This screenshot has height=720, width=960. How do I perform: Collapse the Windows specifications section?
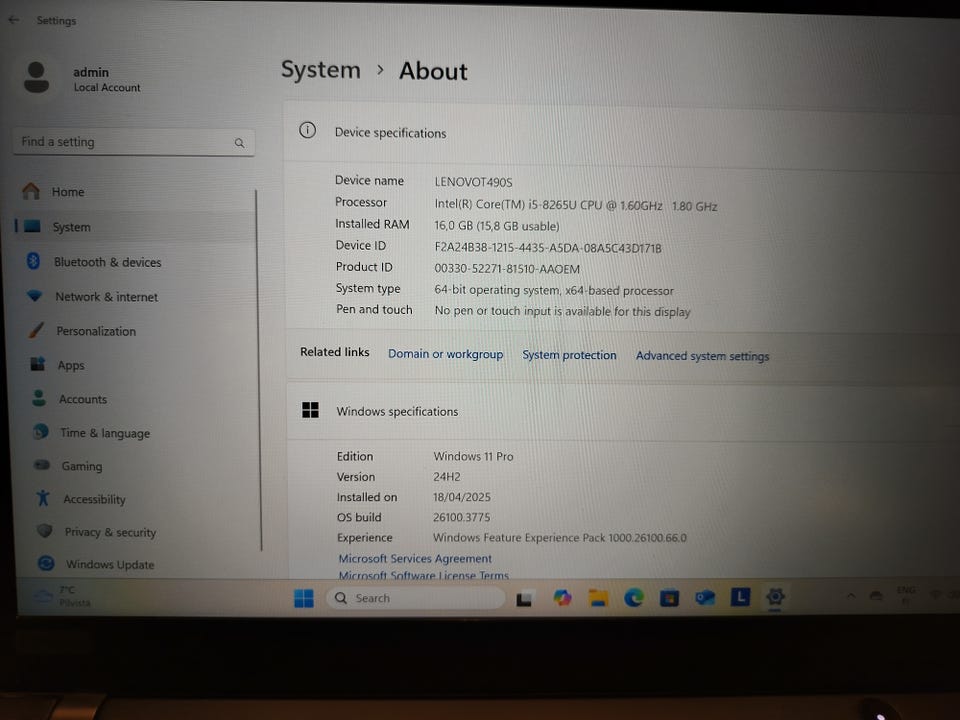point(621,411)
